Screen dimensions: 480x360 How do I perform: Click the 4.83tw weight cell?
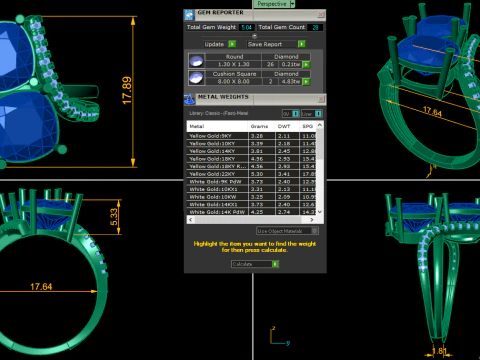click(x=291, y=82)
